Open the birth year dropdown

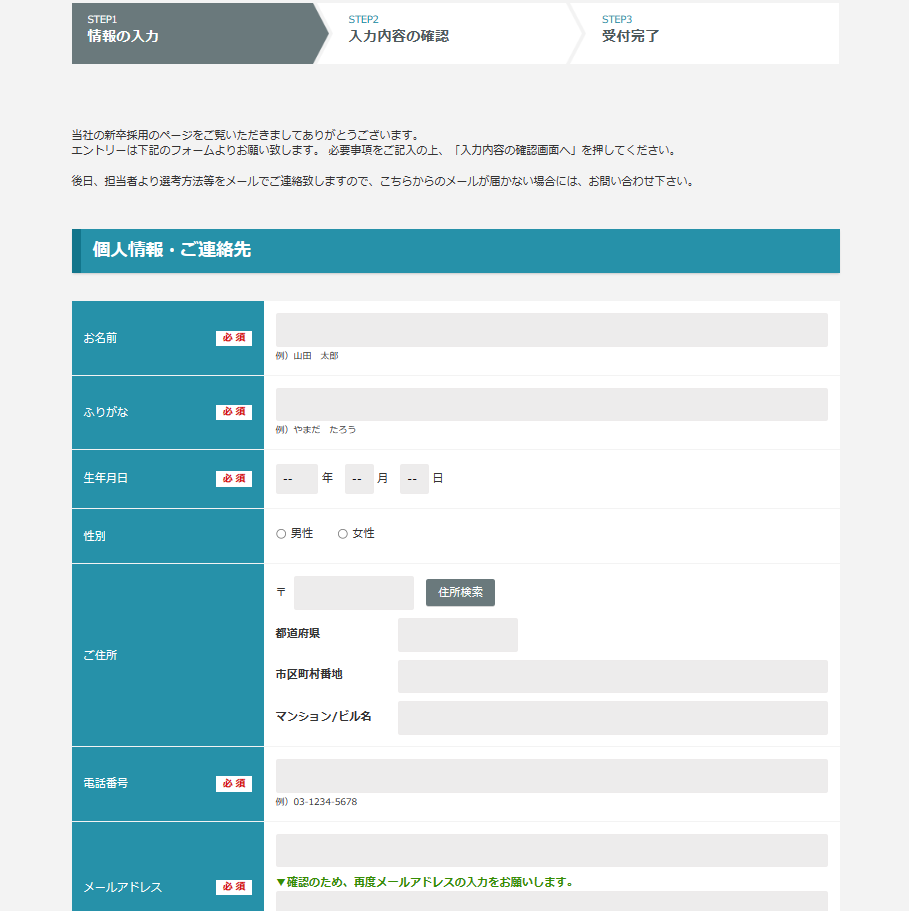tap(296, 479)
